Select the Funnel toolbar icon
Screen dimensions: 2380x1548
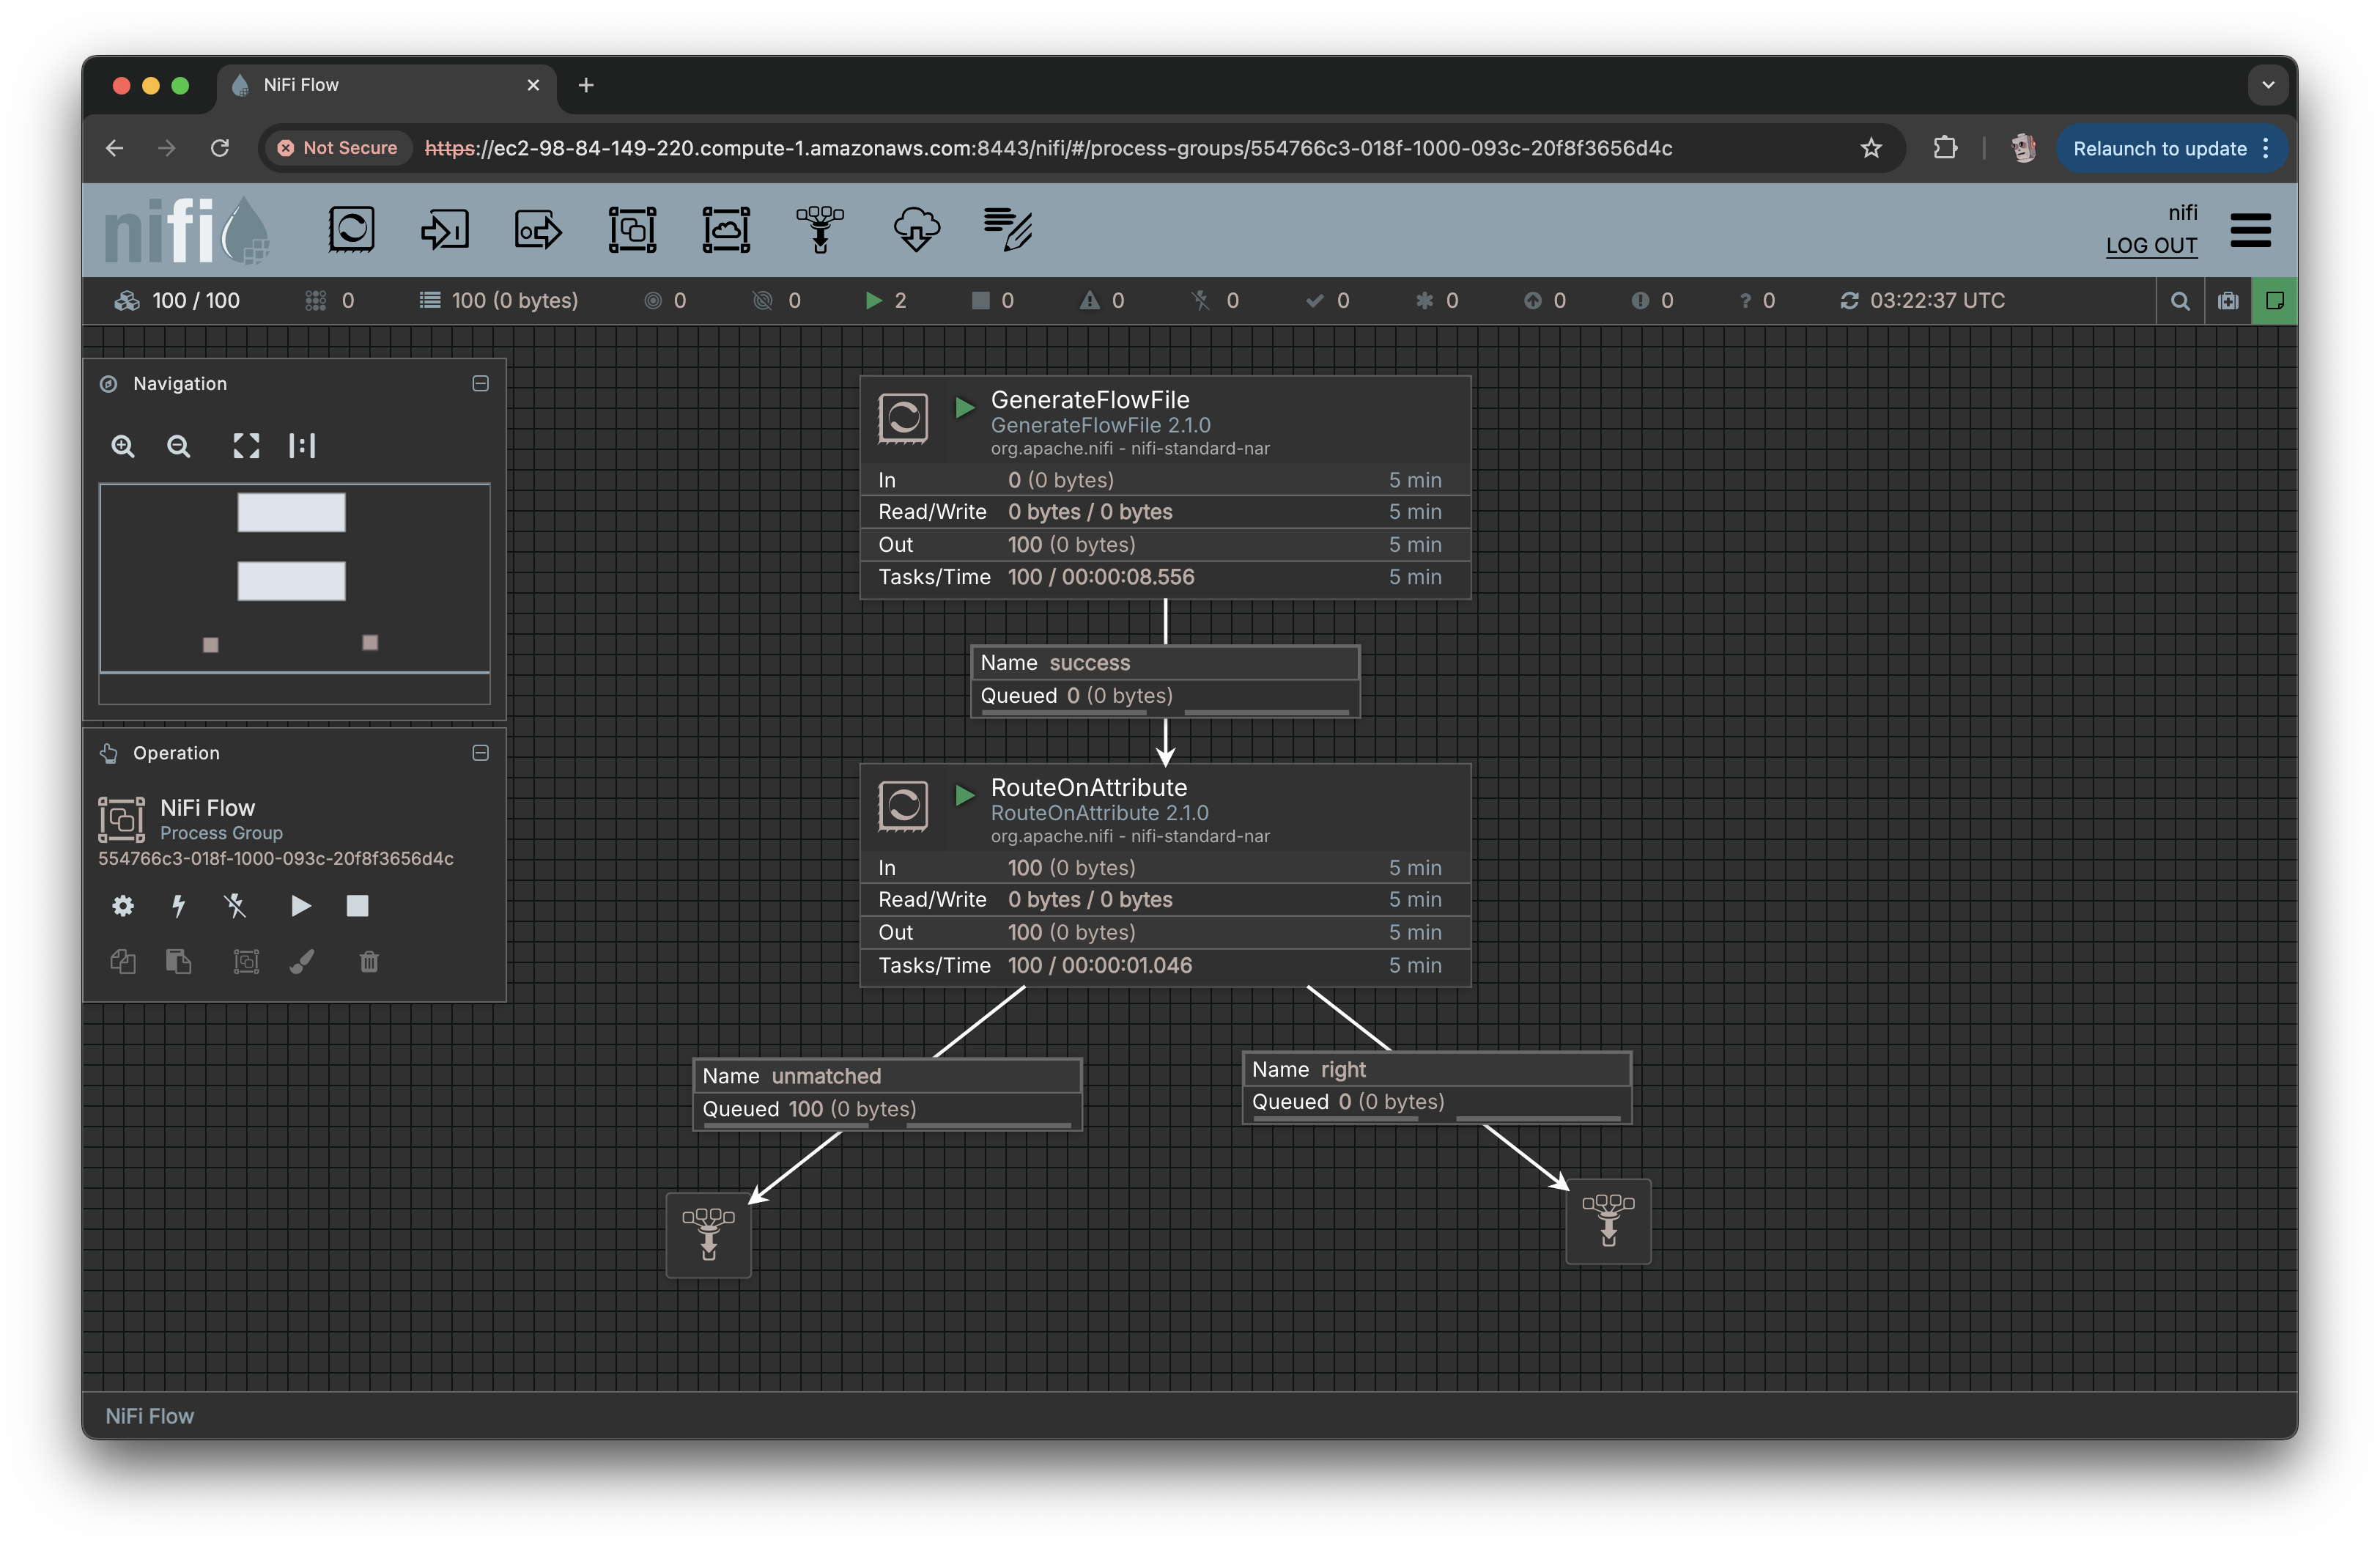click(x=820, y=230)
